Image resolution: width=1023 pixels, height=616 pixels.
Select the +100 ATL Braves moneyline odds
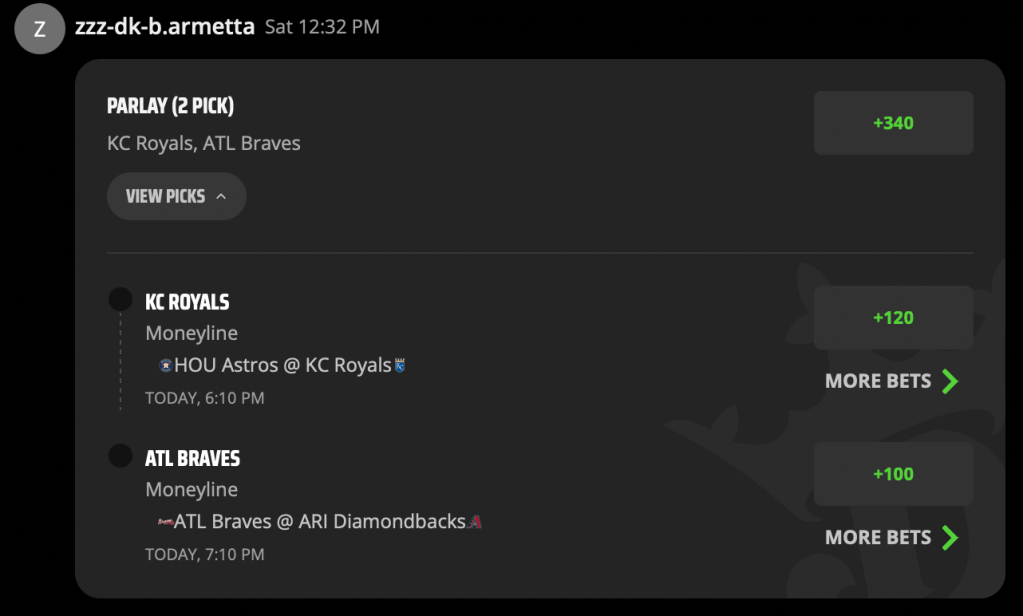tap(893, 474)
